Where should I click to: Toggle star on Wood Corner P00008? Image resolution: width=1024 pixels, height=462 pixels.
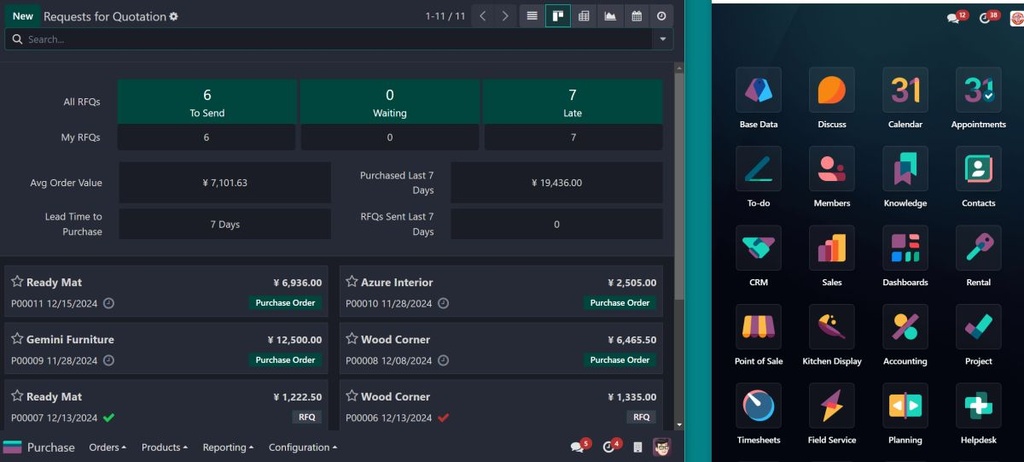coord(352,340)
